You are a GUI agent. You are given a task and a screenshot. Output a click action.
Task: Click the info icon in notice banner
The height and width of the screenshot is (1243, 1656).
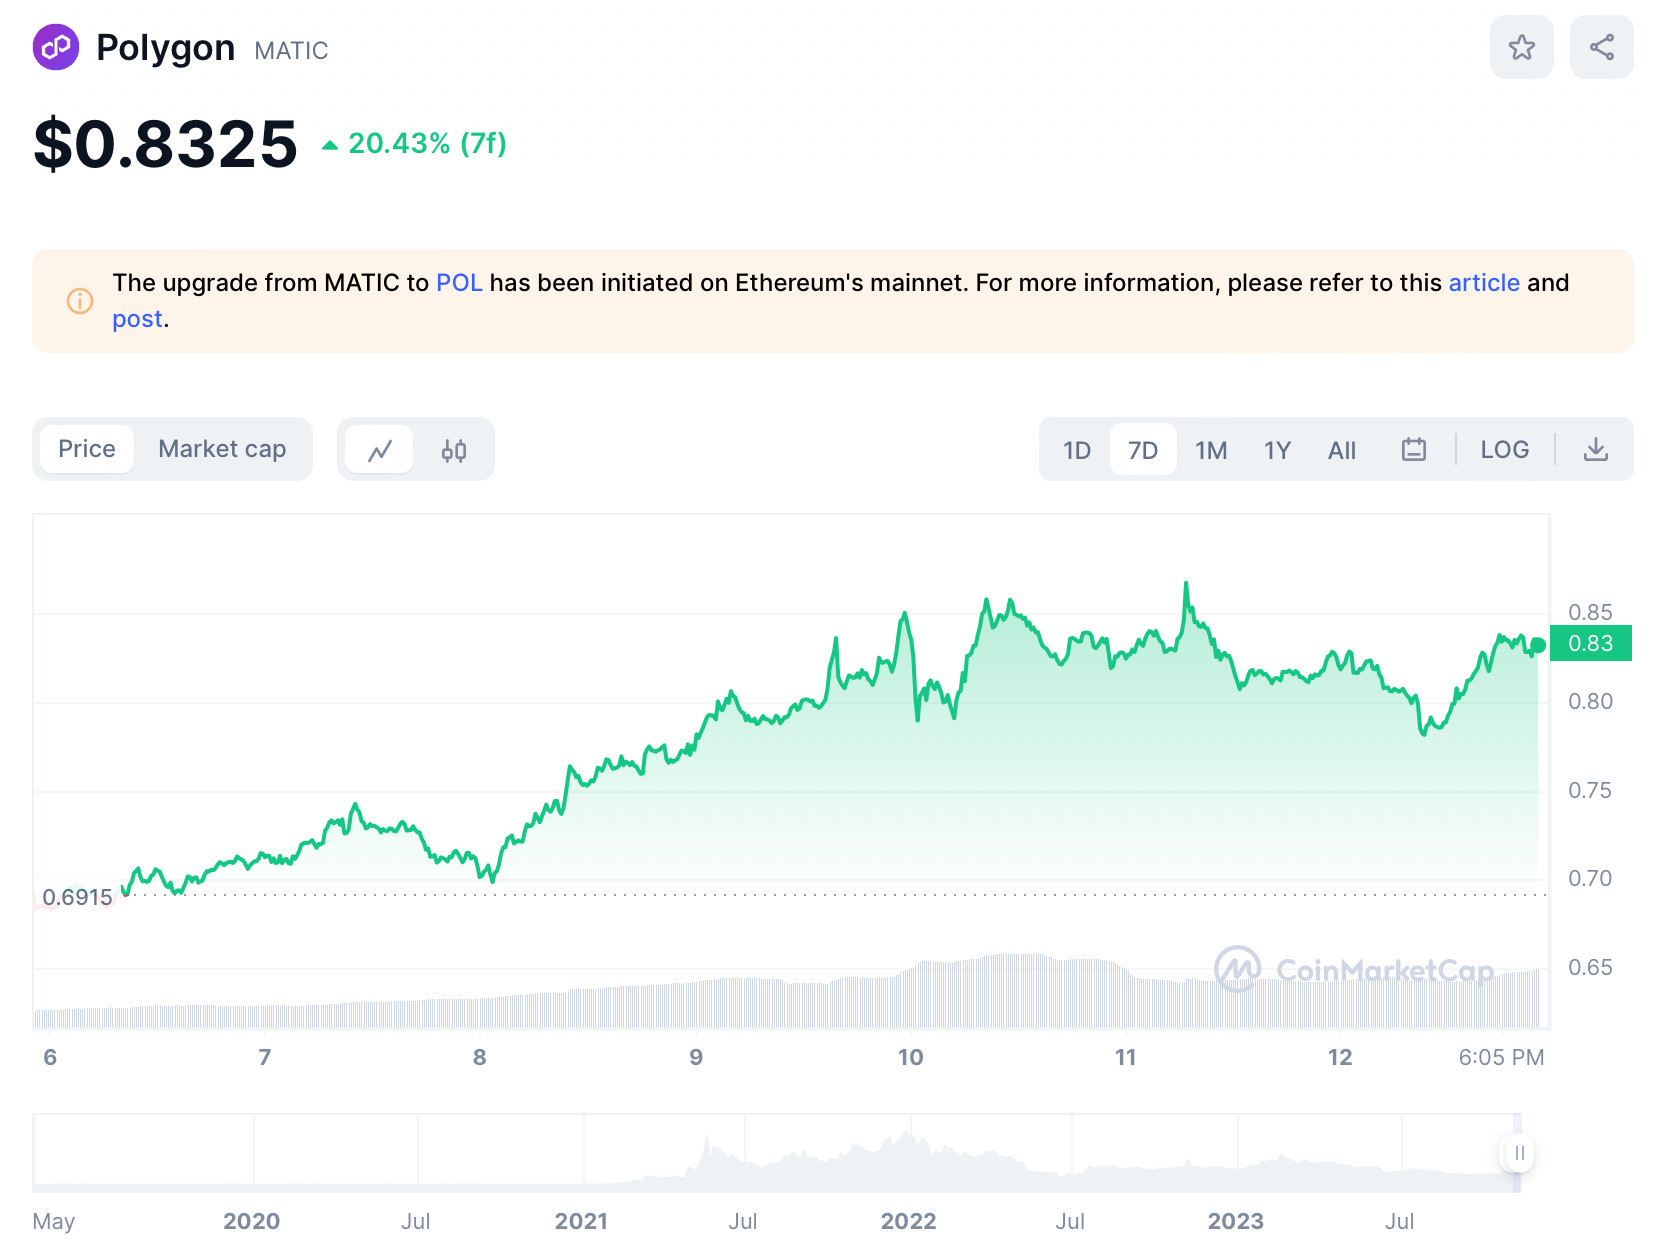[80, 300]
